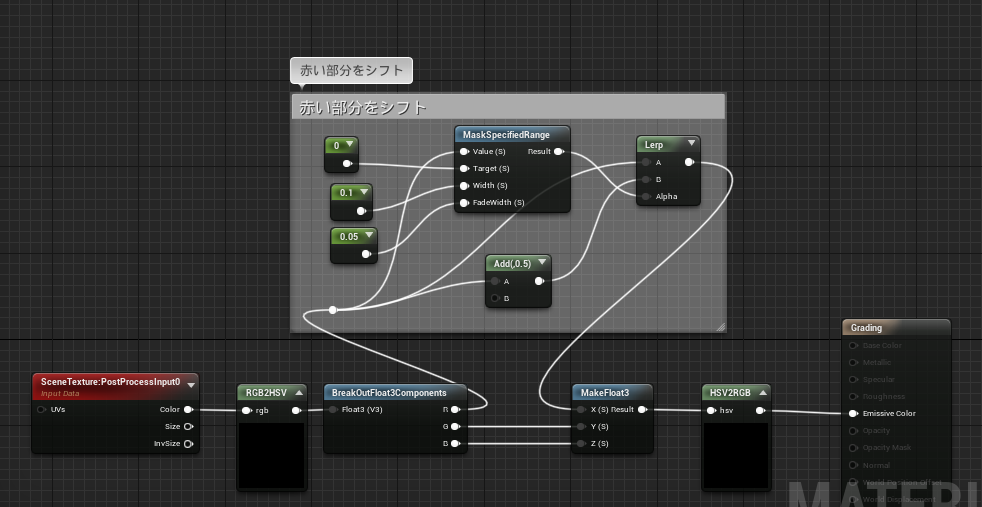Viewport: 982px width, 507px height.
Task: Click the Lerp A input pin
Action: point(646,162)
